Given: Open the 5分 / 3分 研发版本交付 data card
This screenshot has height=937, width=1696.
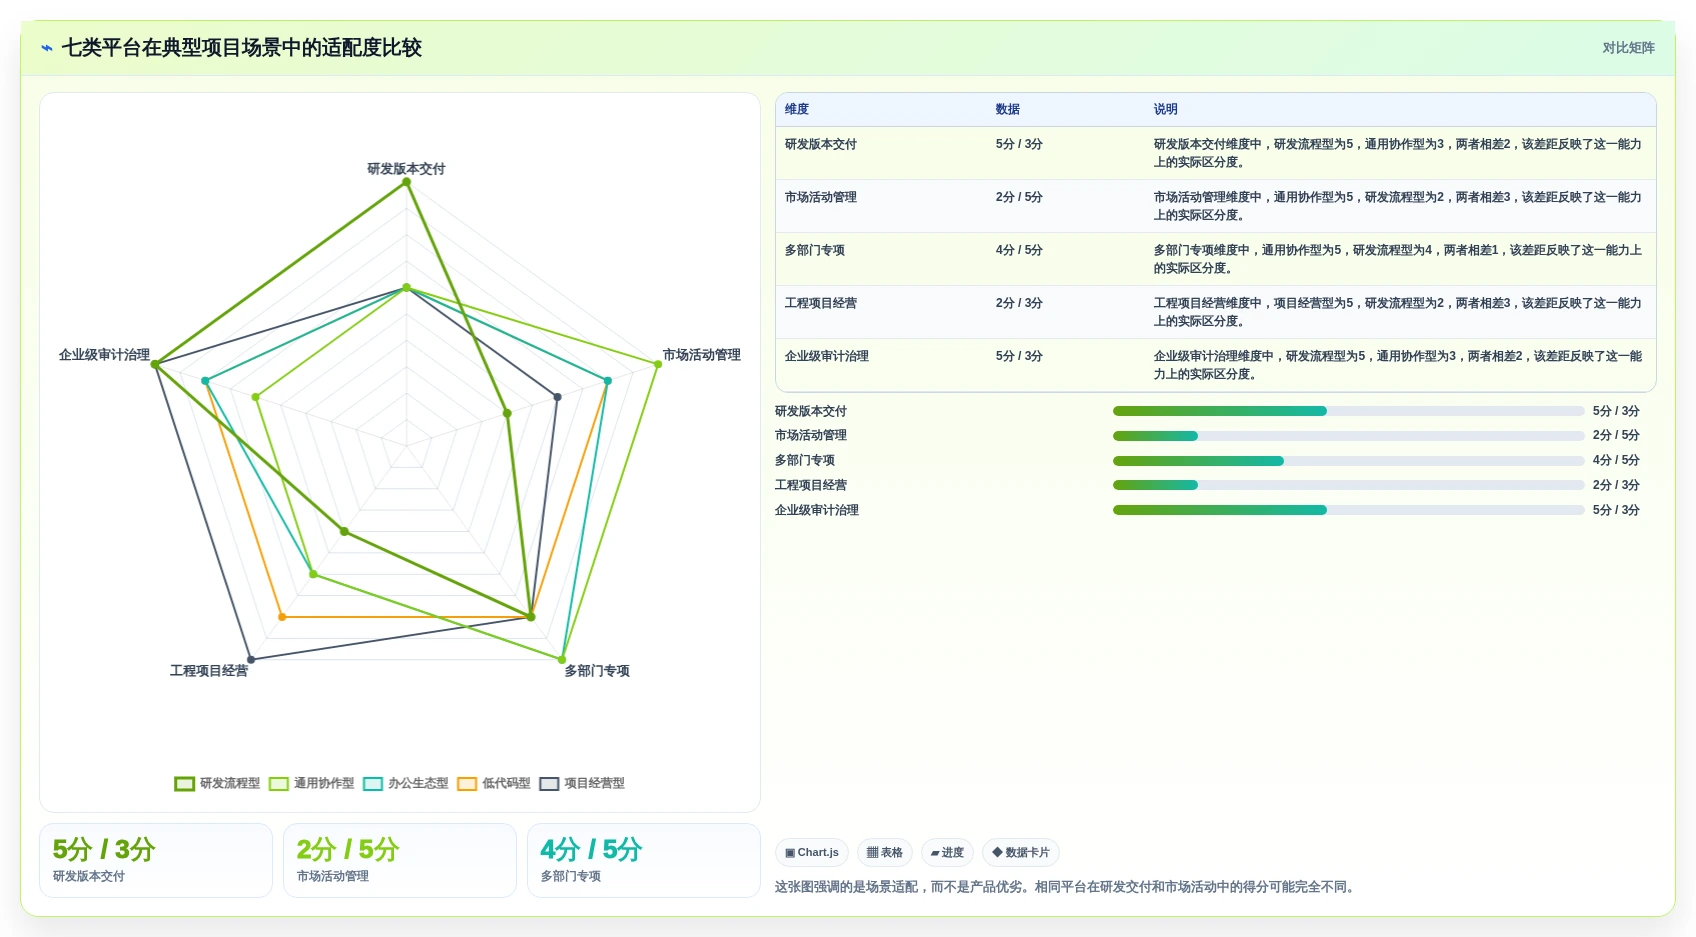Looking at the screenshot, I should coord(156,860).
